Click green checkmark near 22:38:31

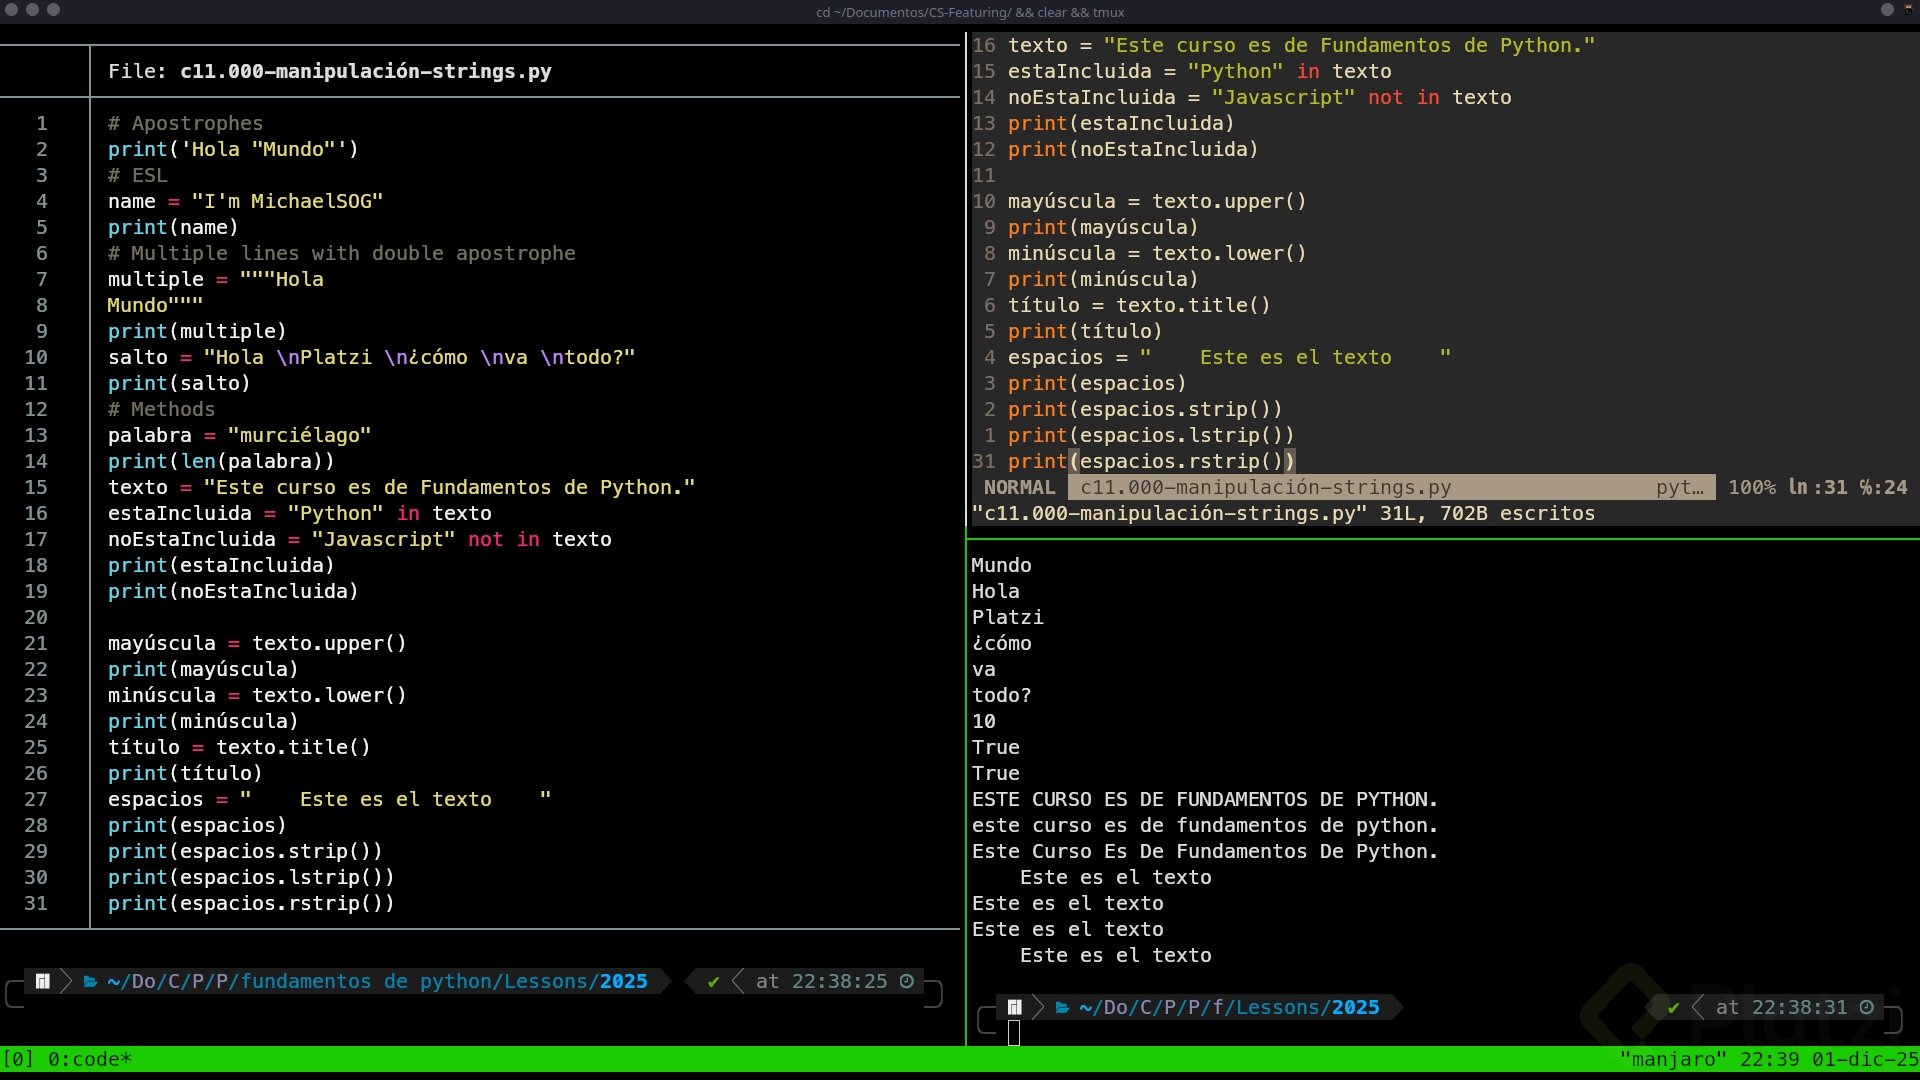pyautogui.click(x=1673, y=1007)
